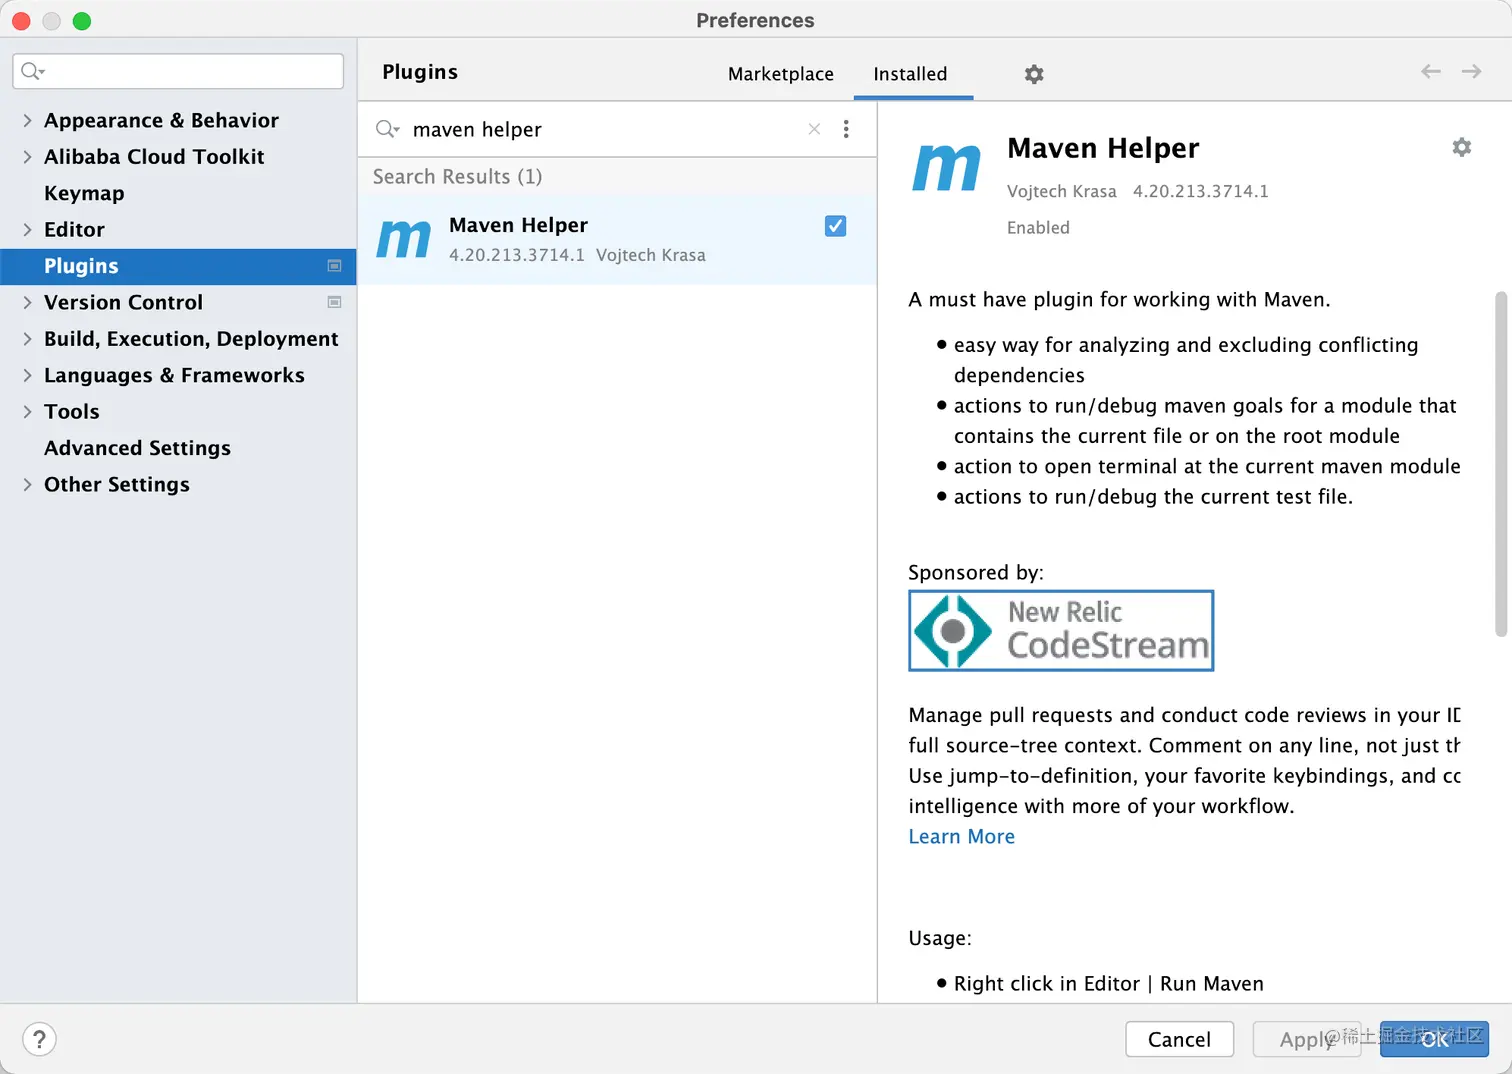
Task: Click the Maven Helper logo in results list
Action: pyautogui.click(x=404, y=239)
